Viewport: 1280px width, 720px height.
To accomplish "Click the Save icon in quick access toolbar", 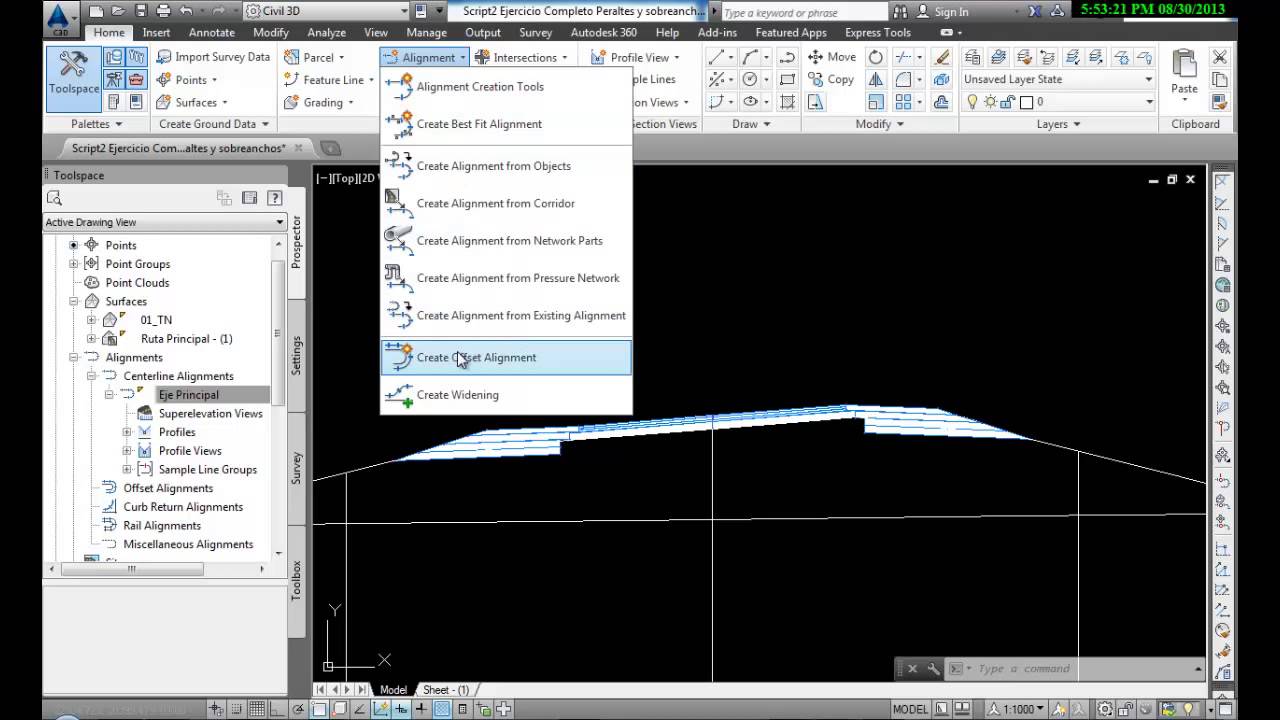I will tap(140, 12).
